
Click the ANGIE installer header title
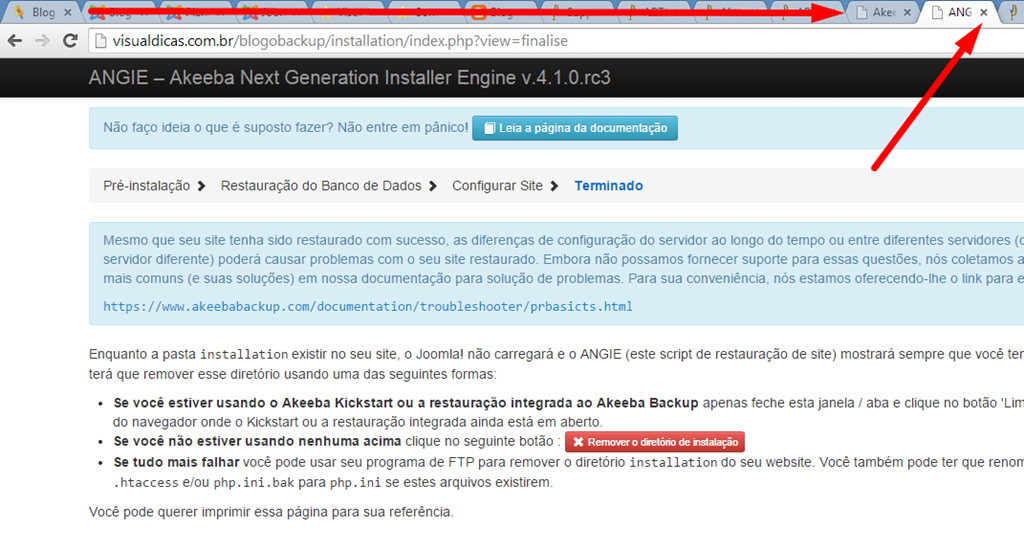coord(349,78)
